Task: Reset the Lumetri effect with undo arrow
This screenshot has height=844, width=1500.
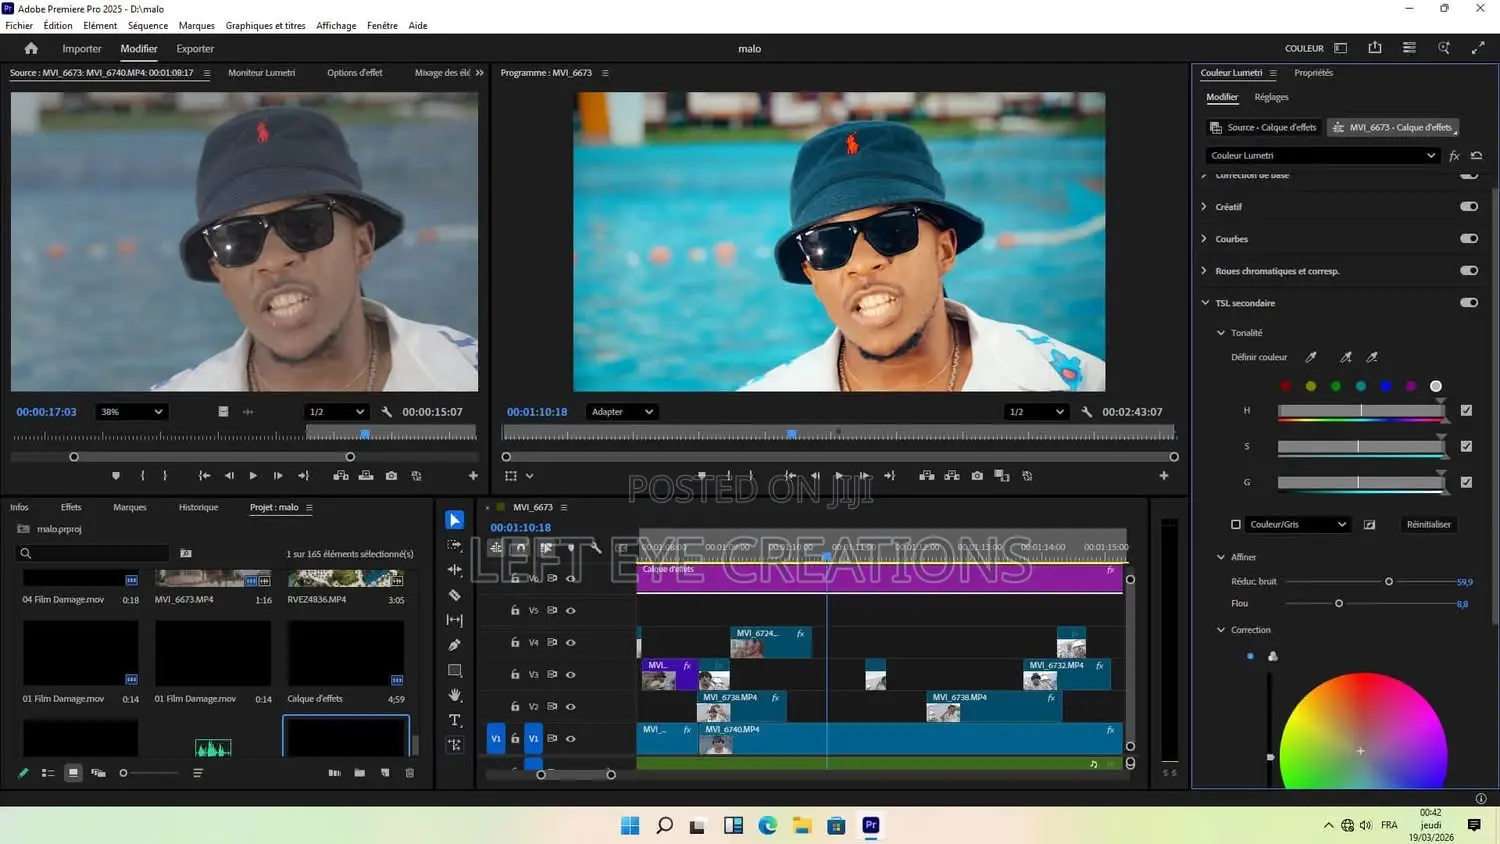Action: click(x=1476, y=155)
